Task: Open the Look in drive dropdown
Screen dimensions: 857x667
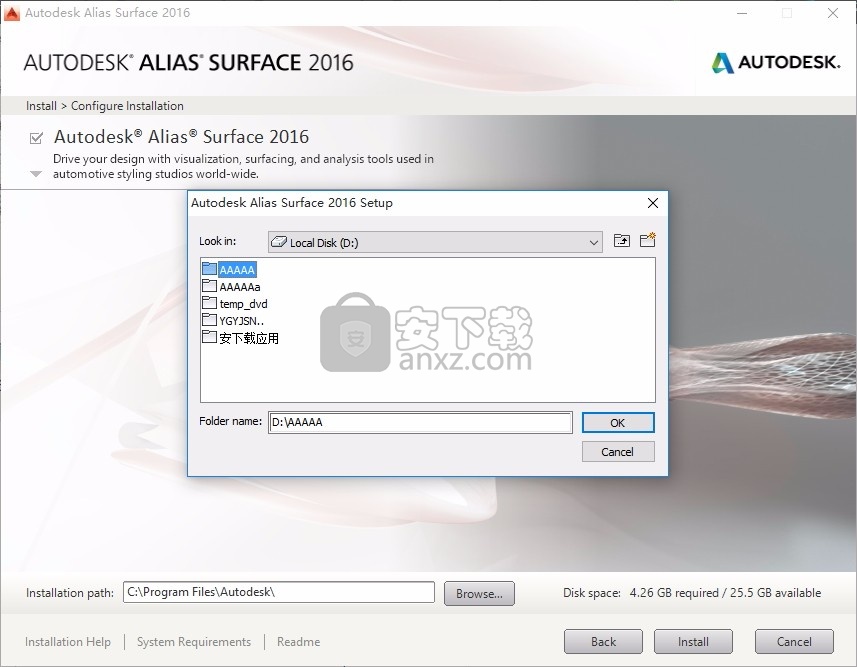Action: pos(435,242)
